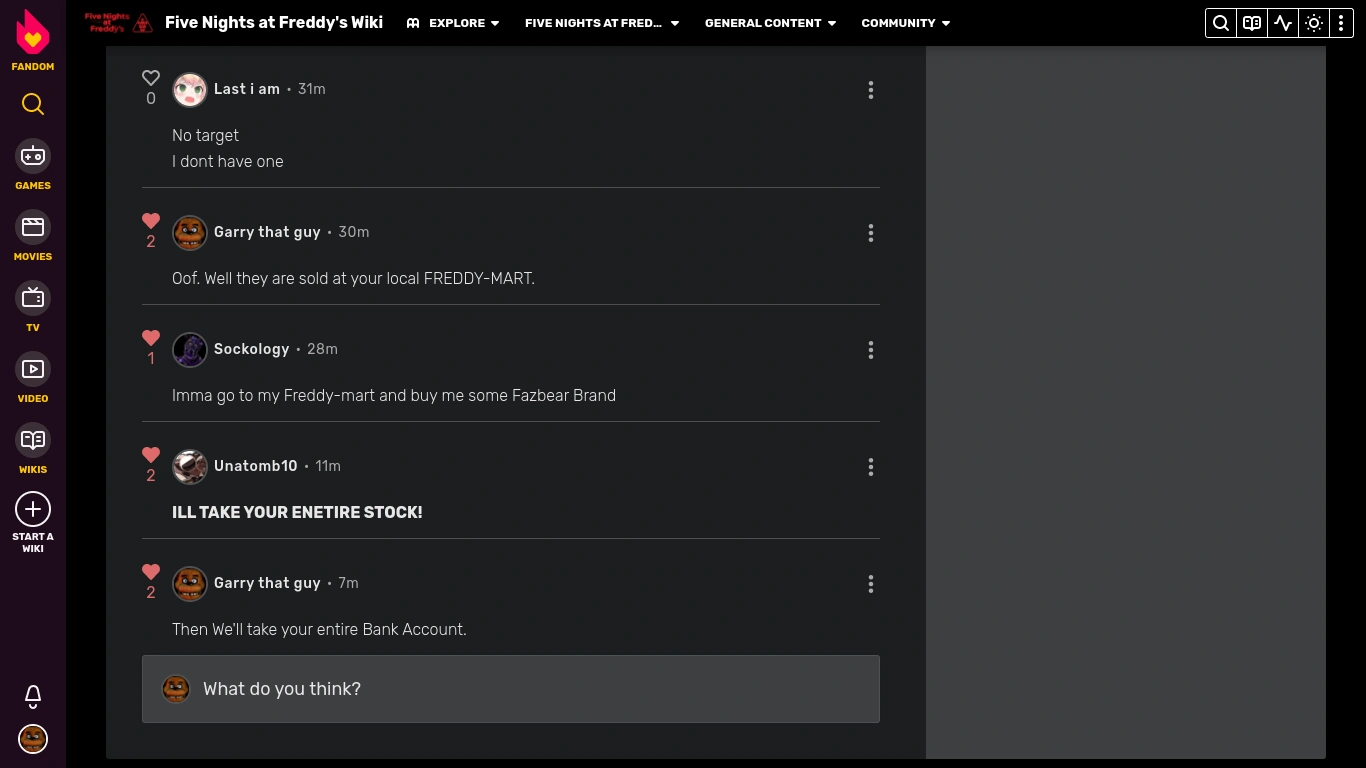Open Sockology's user profile

pos(251,349)
